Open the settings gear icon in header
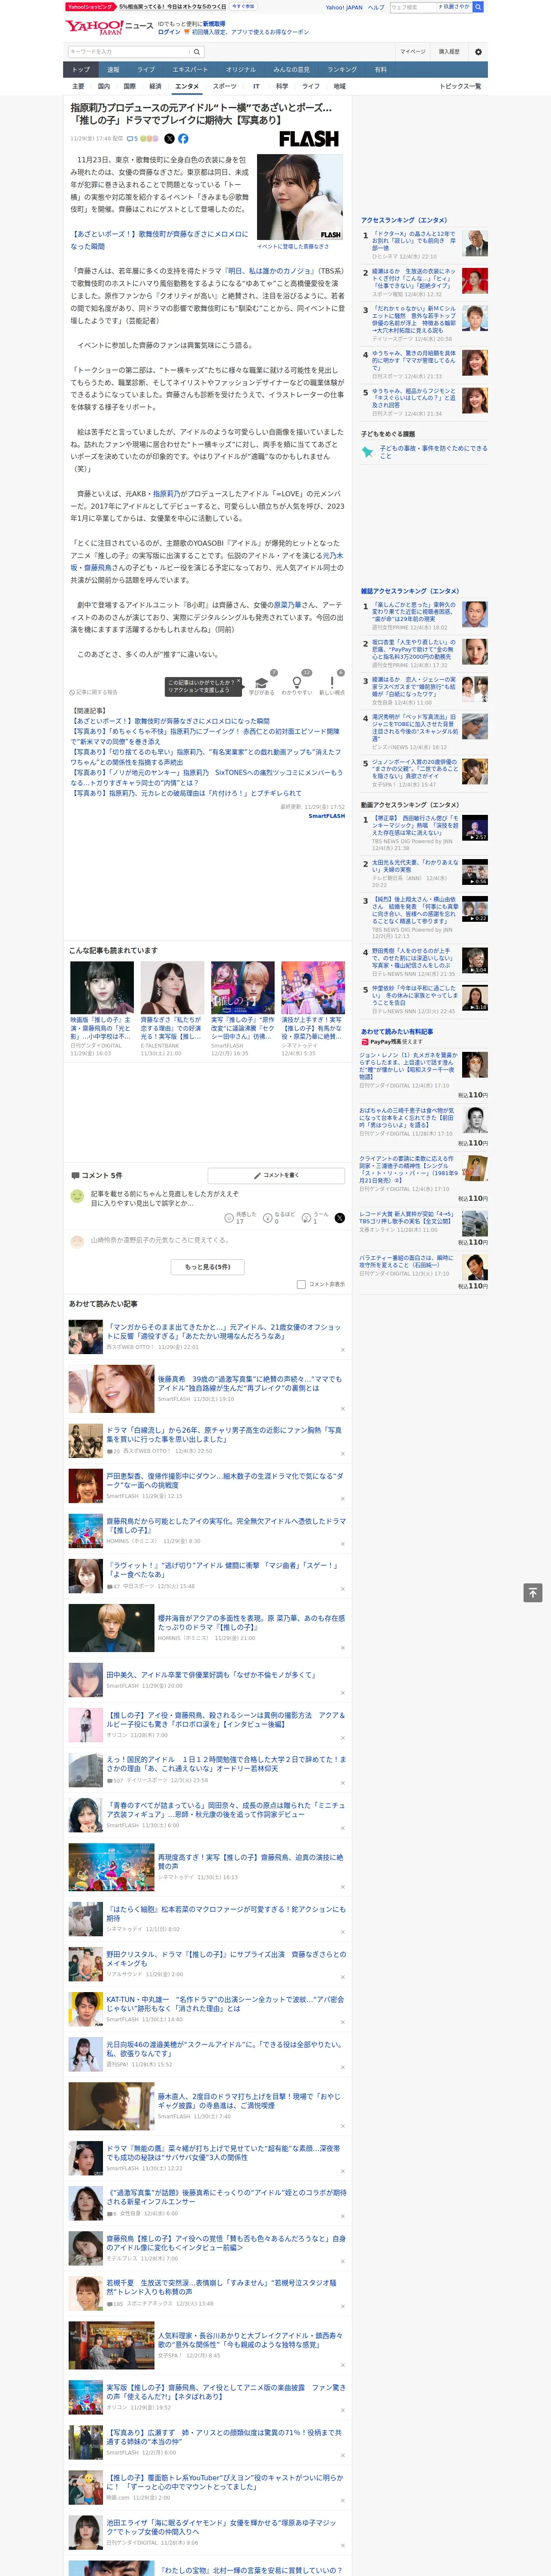Screen dimensions: 551x2576 [478, 51]
